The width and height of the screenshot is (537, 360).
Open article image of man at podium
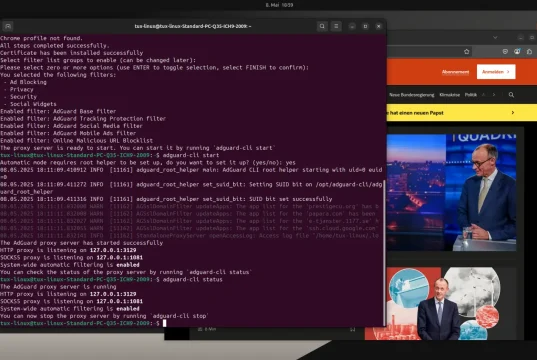[451, 193]
